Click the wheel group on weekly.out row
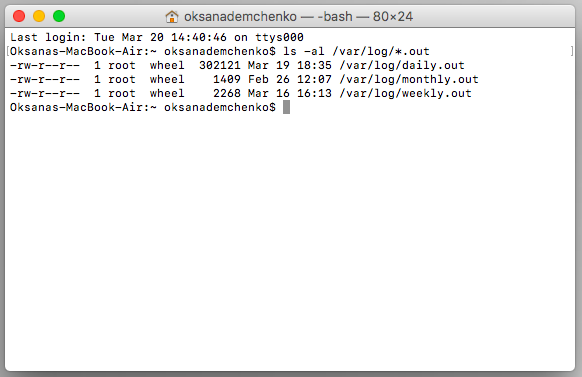Viewport: 582px width, 377px height. pyautogui.click(x=167, y=94)
